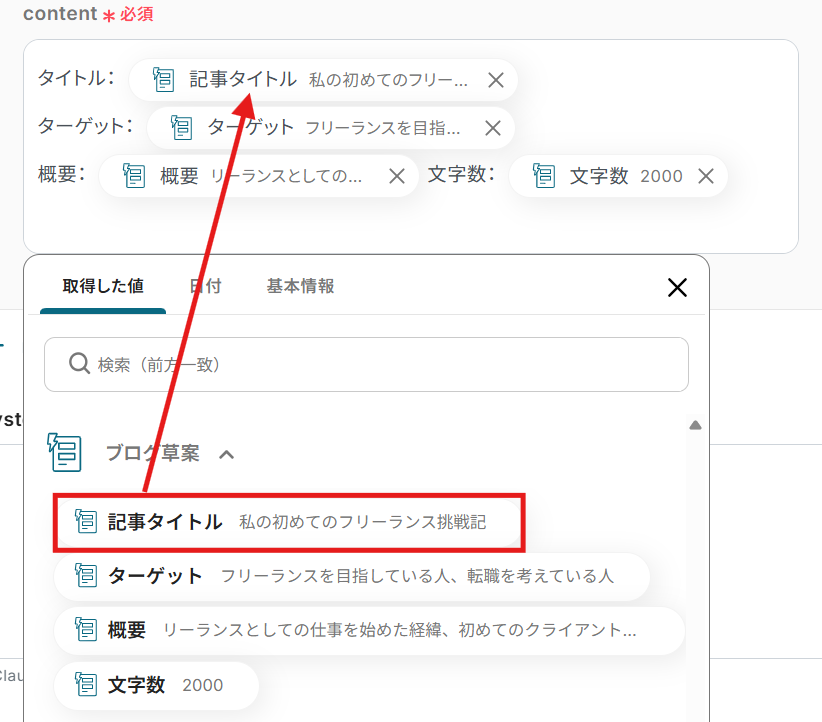Focus the 検索（前方一致） search field
Viewport: 822px width, 722px height.
pyautogui.click(x=366, y=364)
